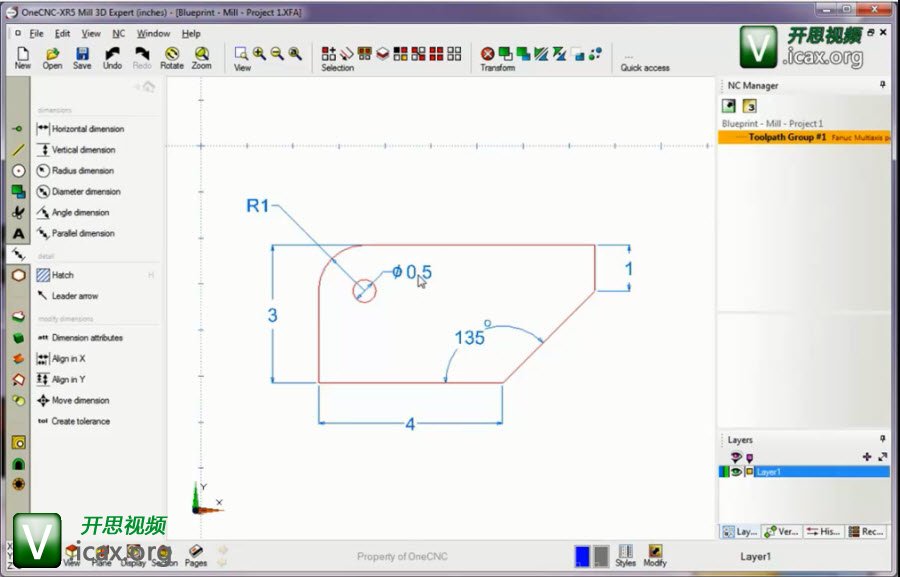900x577 pixels.
Task: Pin the Layers panel
Action: point(883,439)
